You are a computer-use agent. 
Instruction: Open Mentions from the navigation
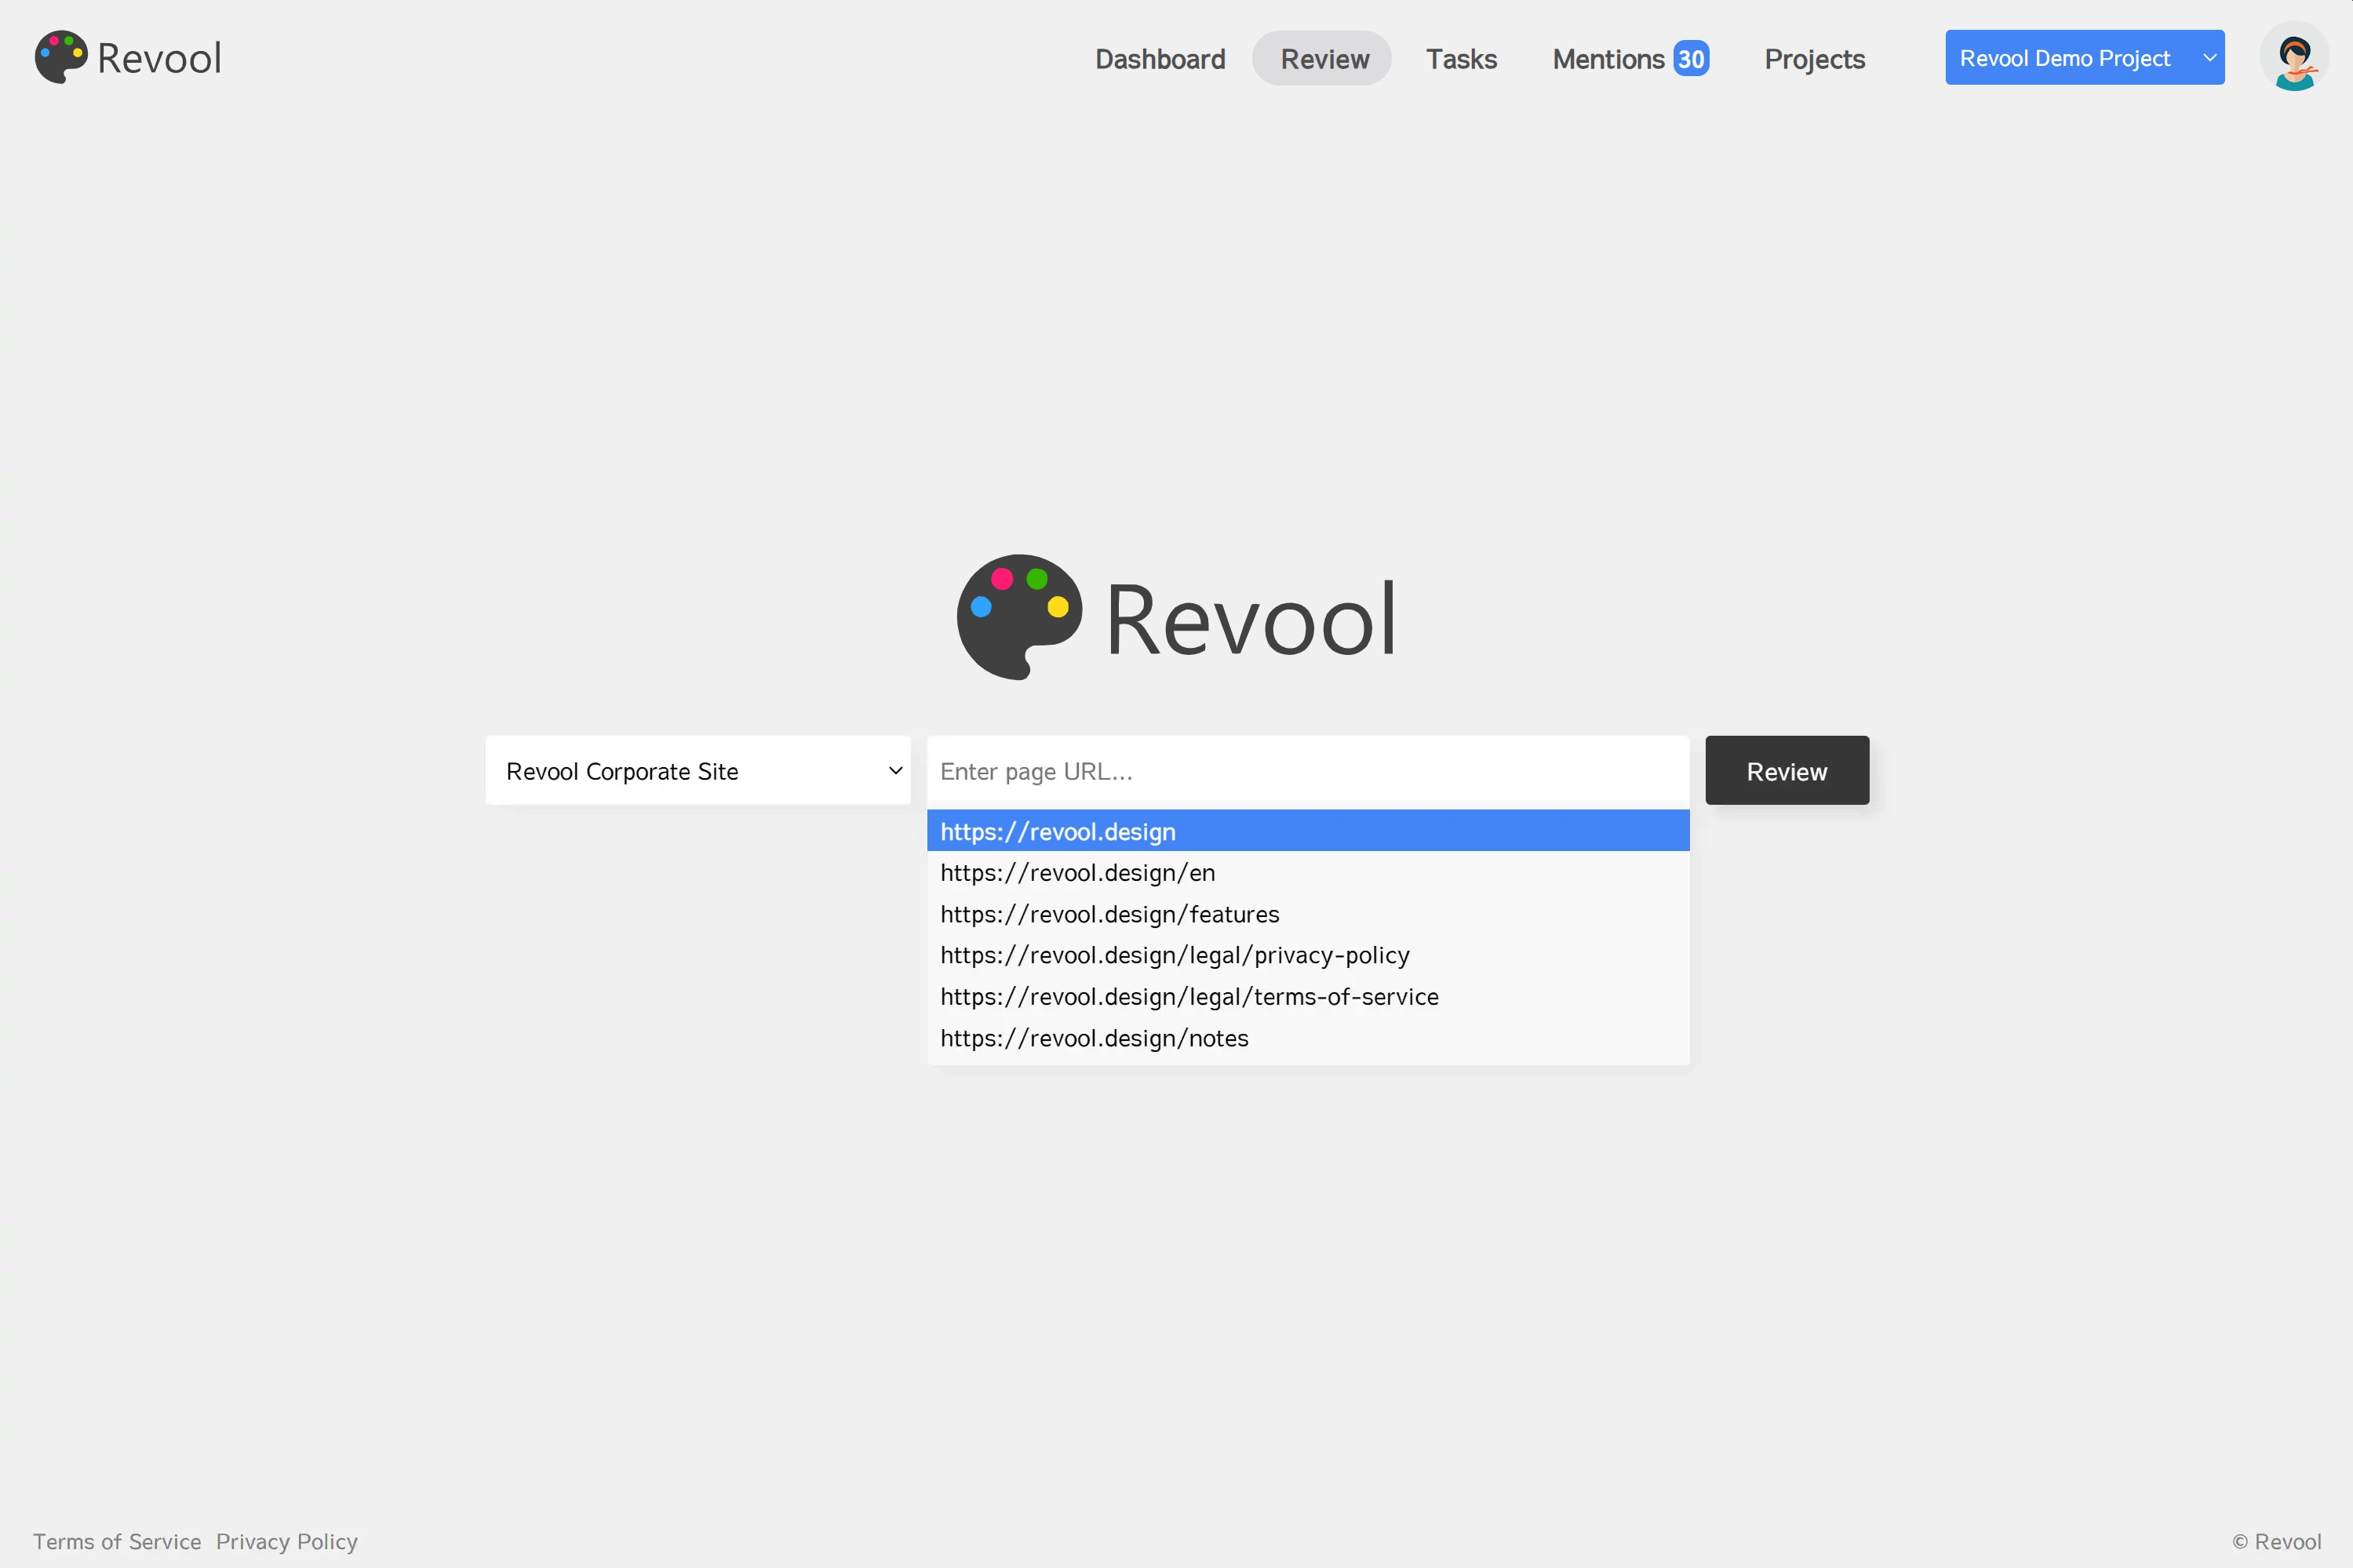1608,59
